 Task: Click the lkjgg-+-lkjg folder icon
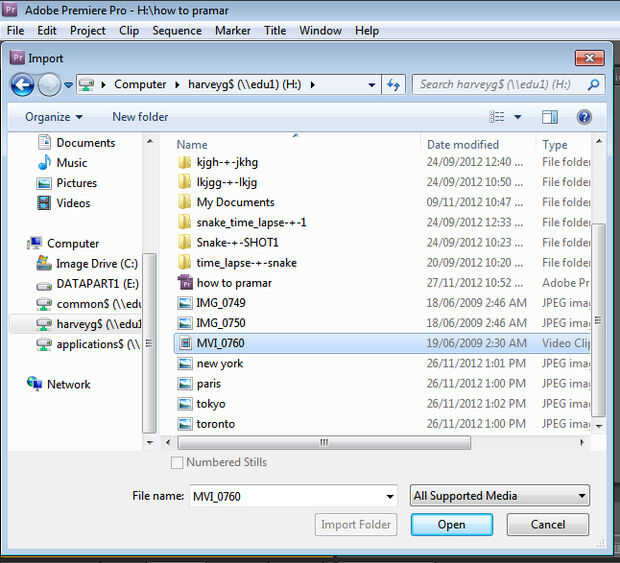pos(185,183)
